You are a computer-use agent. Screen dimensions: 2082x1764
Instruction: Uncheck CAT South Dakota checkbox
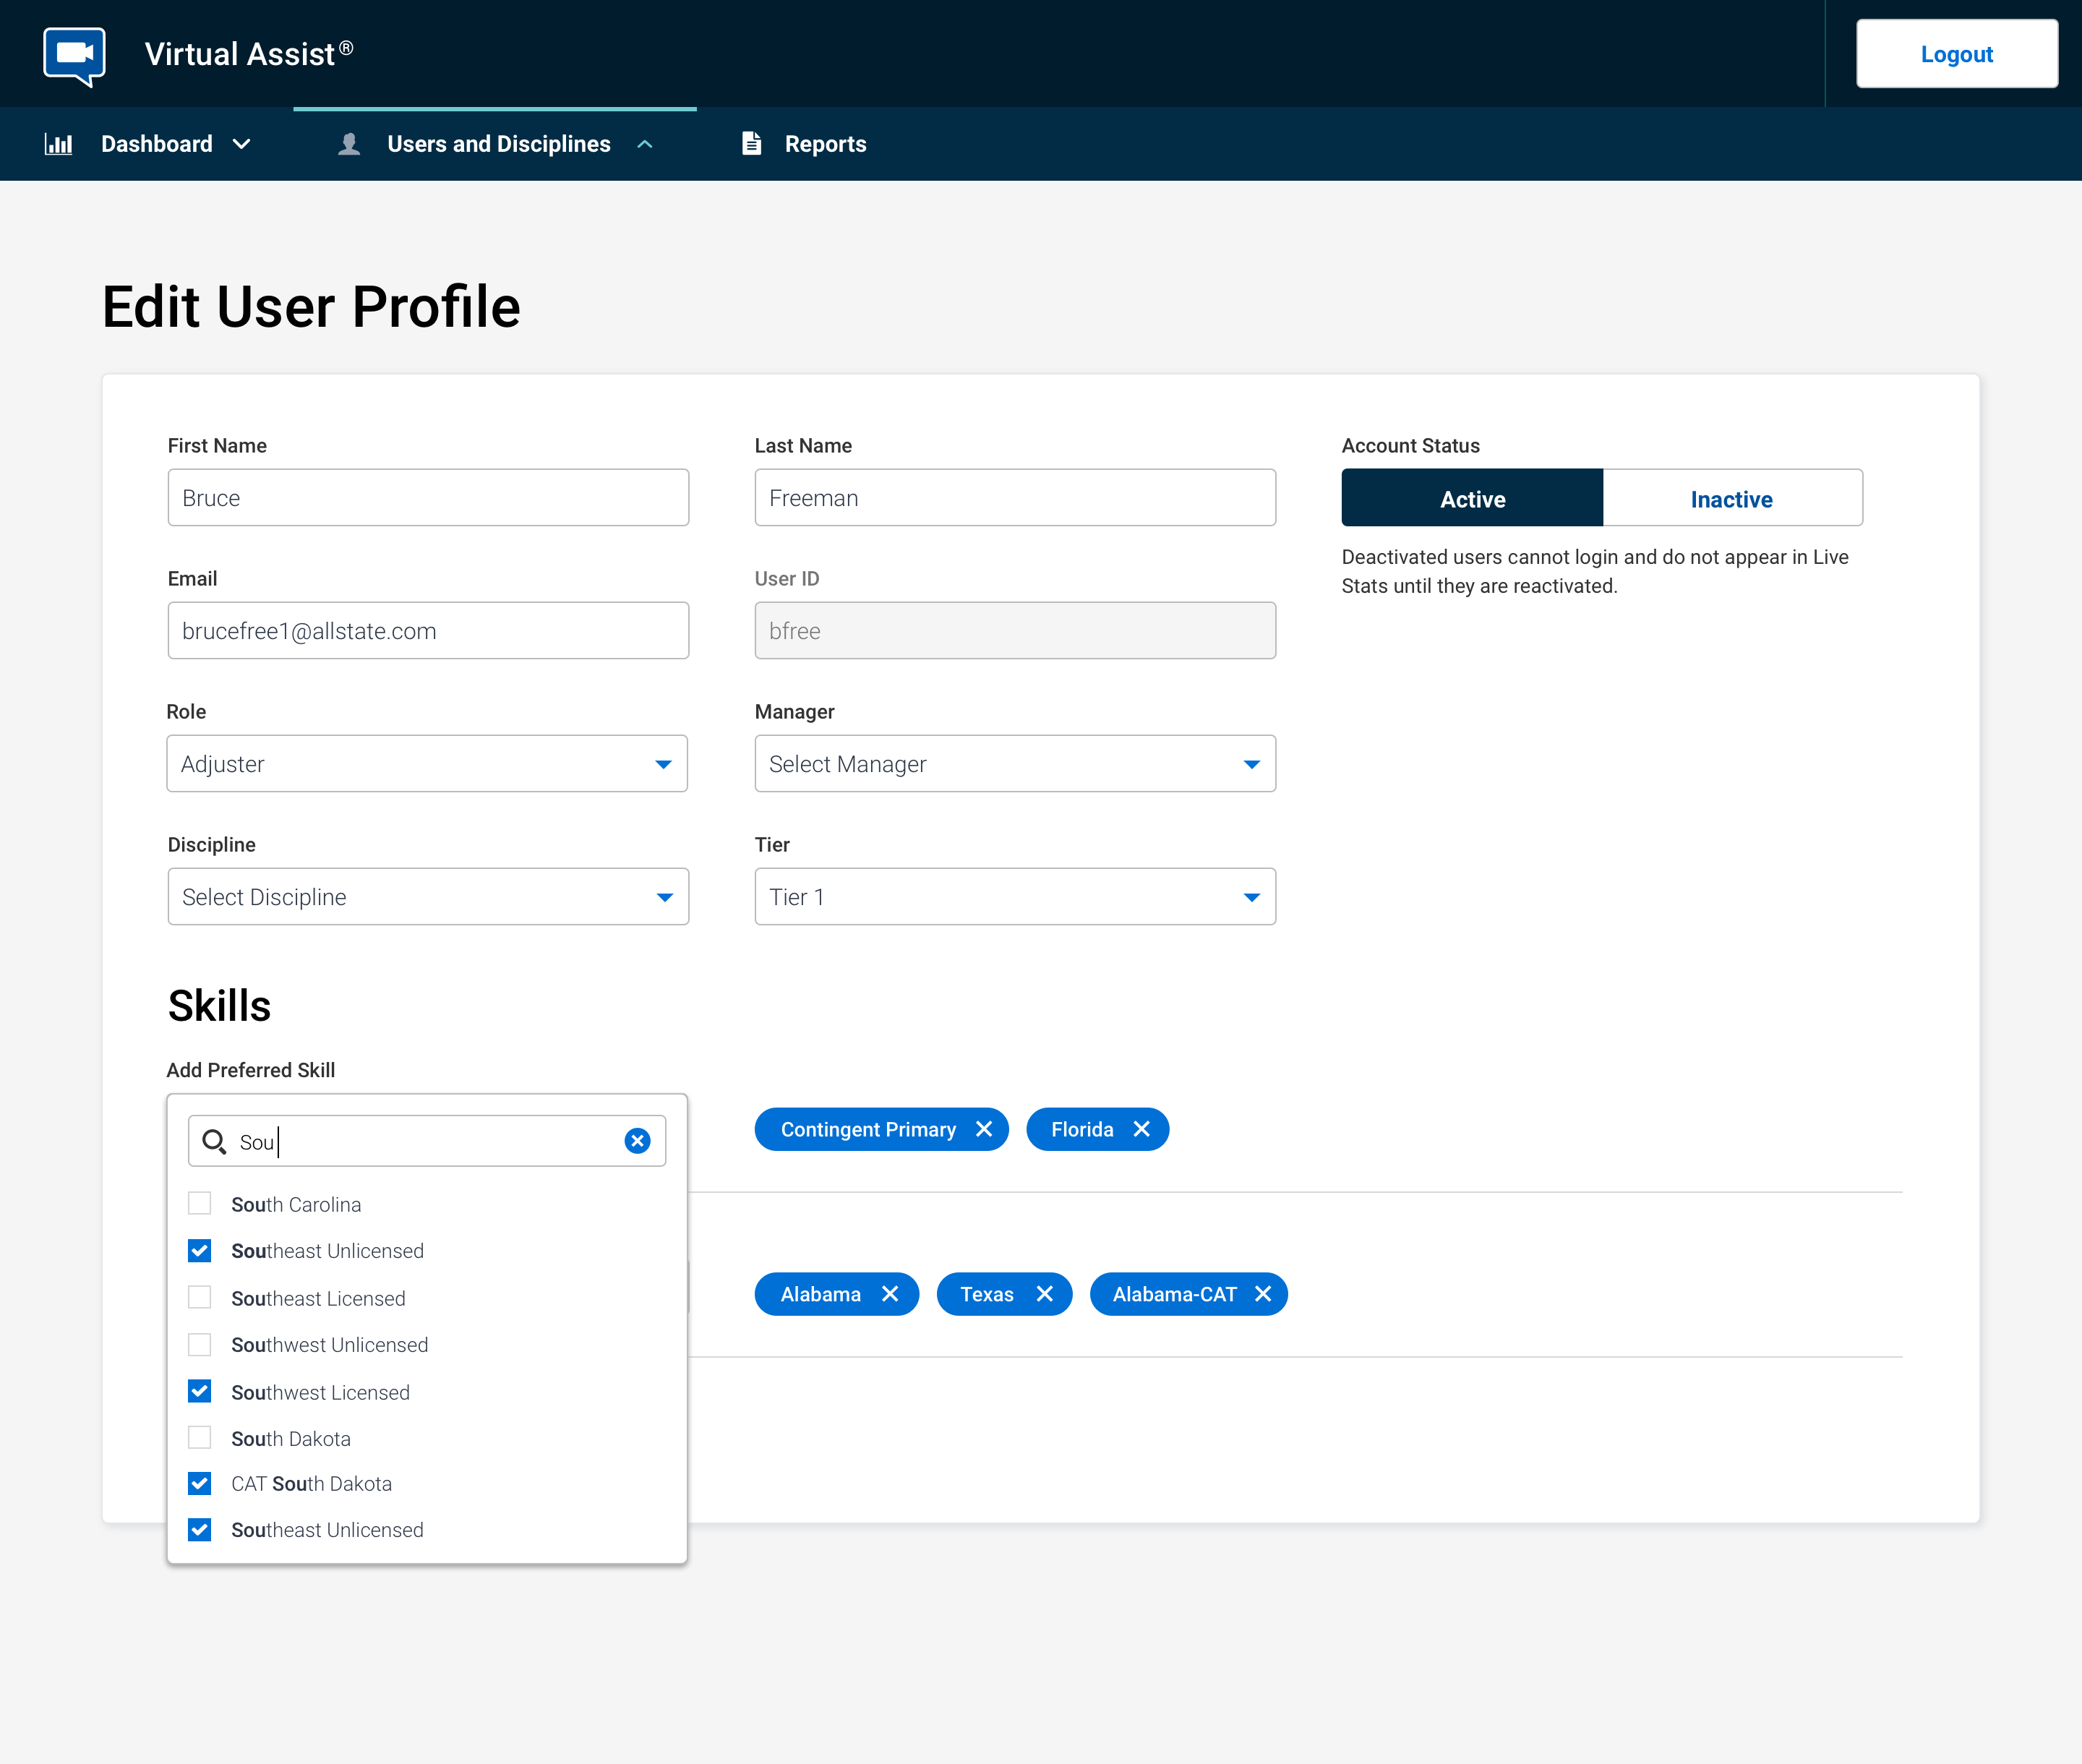pos(200,1483)
